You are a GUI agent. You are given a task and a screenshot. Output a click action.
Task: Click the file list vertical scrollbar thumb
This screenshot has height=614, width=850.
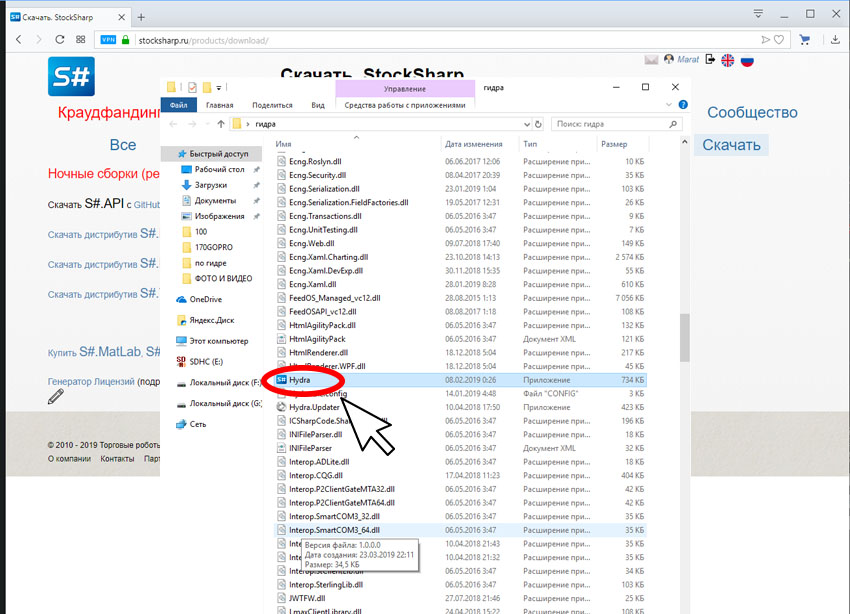685,337
